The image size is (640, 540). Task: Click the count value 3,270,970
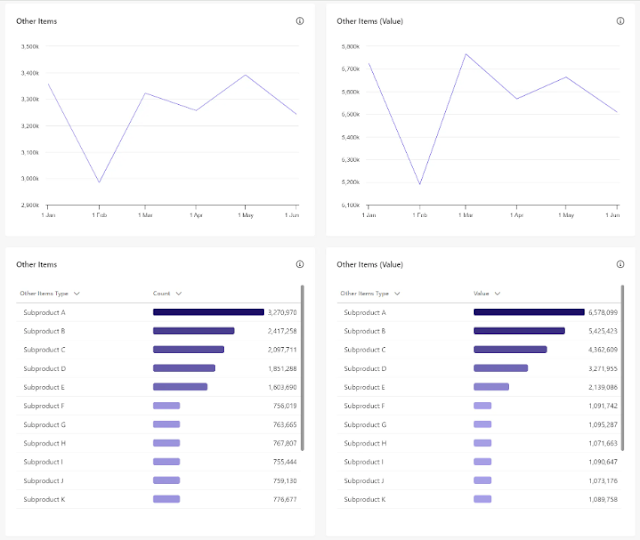click(x=282, y=312)
